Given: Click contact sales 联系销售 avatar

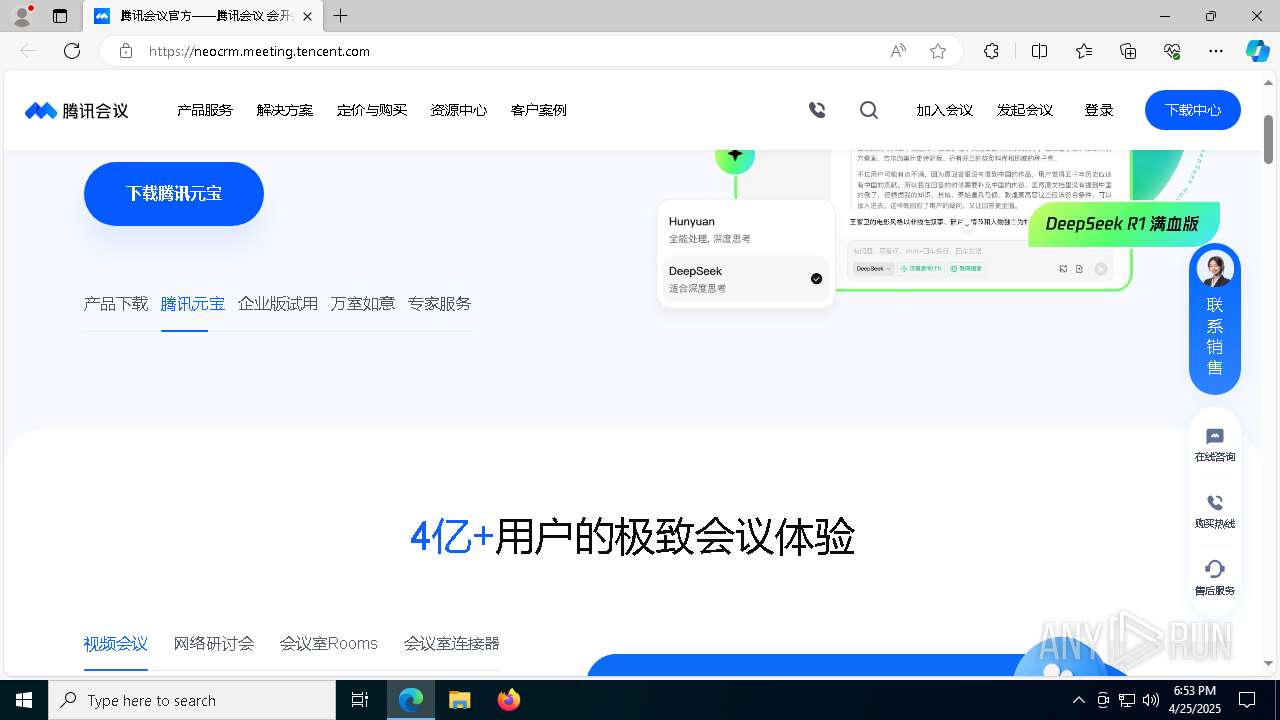Looking at the screenshot, I should point(1215,270).
